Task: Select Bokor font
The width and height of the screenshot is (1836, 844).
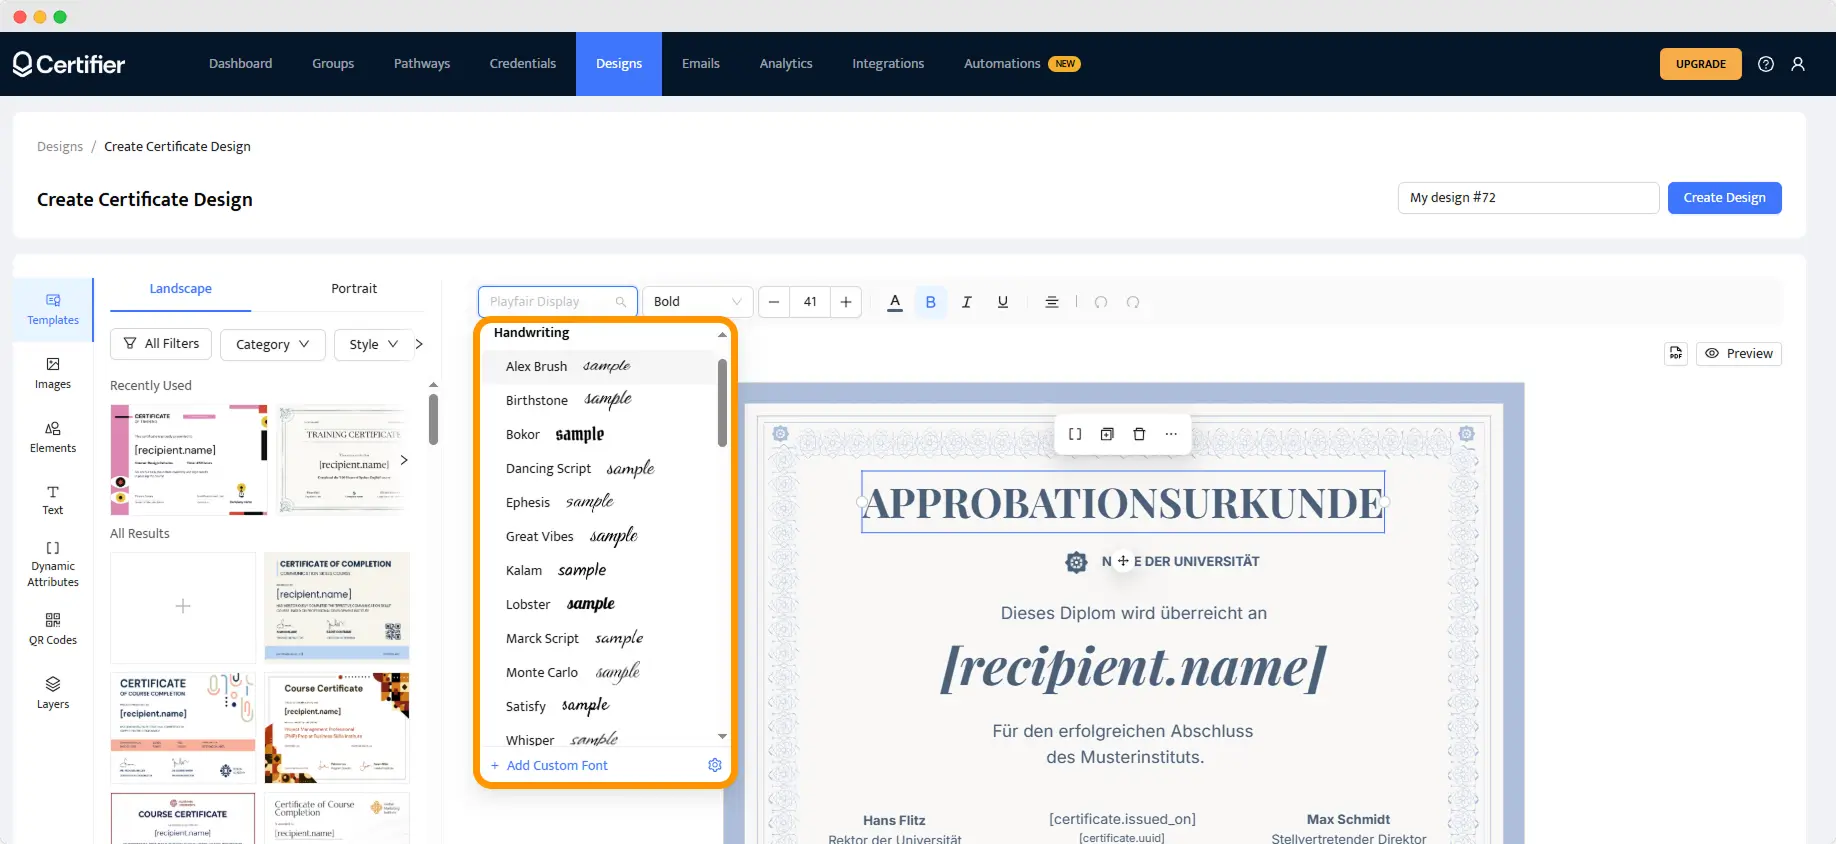Action: 600,434
